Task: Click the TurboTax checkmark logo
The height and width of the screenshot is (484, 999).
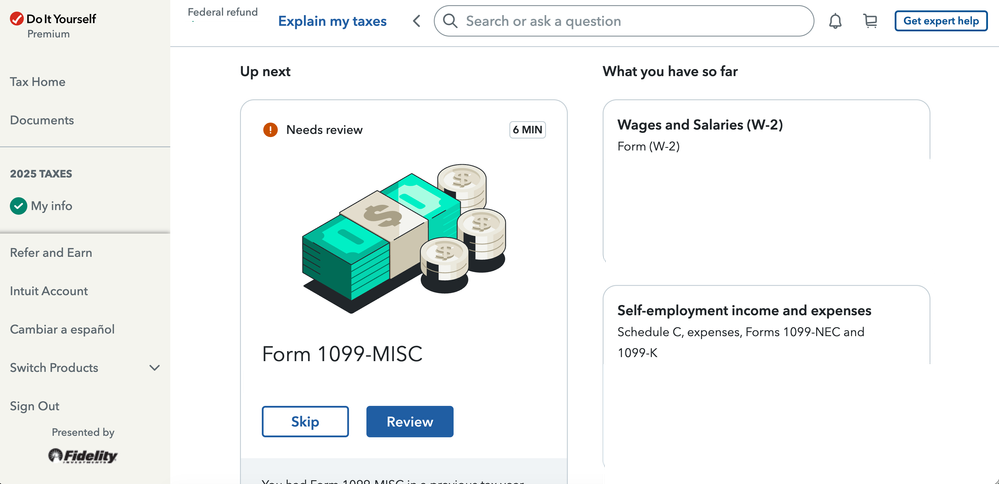Action: (16, 18)
